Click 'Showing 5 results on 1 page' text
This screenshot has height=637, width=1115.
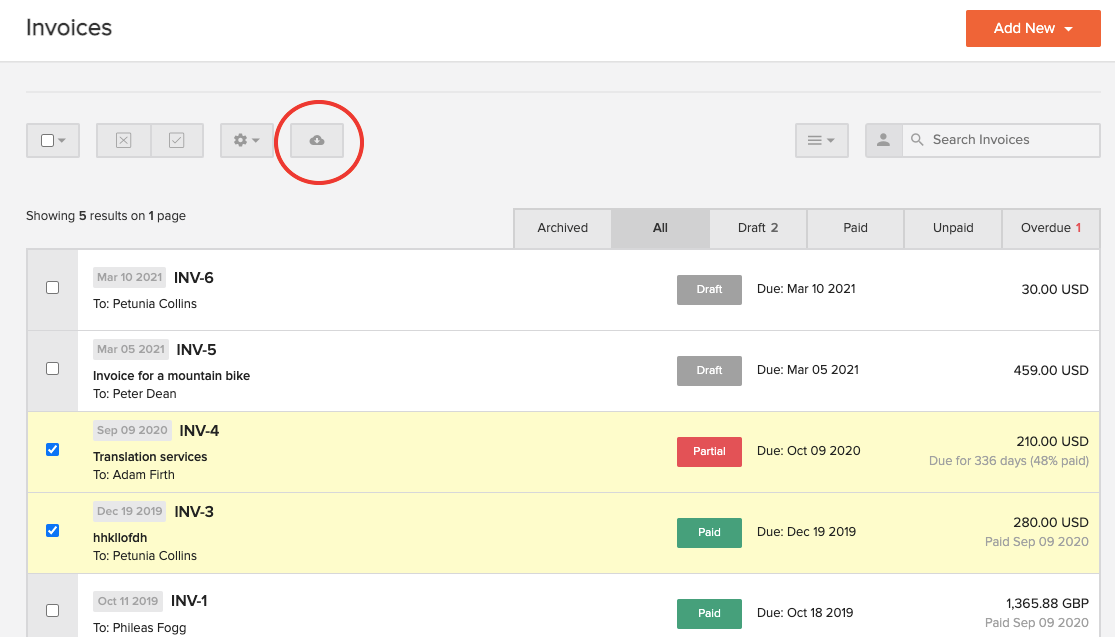click(x=106, y=216)
